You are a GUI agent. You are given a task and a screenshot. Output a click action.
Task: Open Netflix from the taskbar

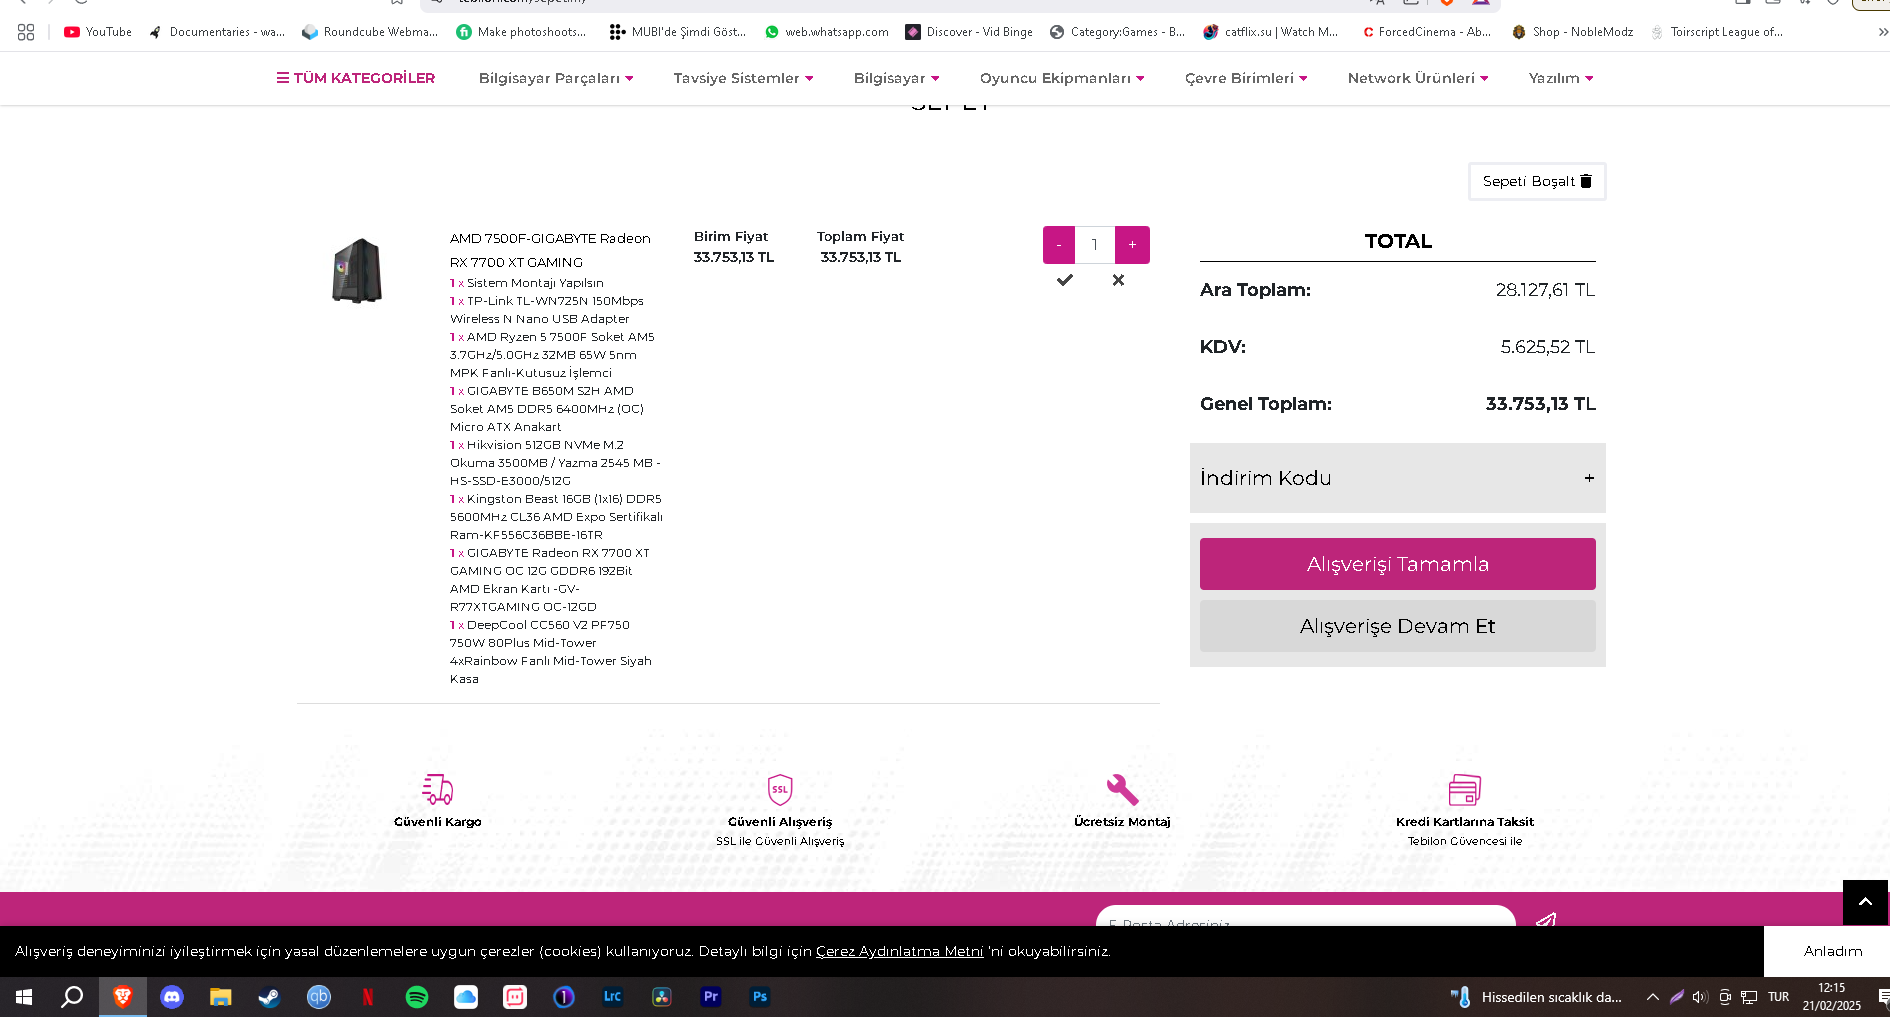368,997
